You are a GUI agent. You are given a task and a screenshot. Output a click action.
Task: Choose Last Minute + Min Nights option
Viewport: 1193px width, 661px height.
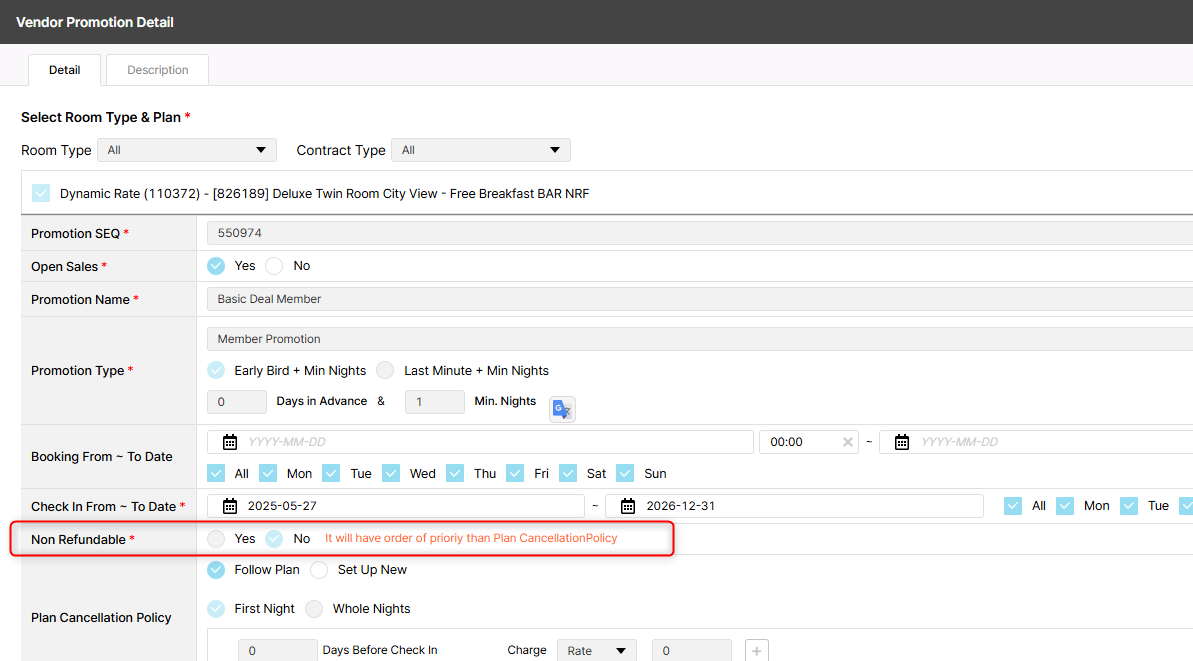tap(385, 370)
